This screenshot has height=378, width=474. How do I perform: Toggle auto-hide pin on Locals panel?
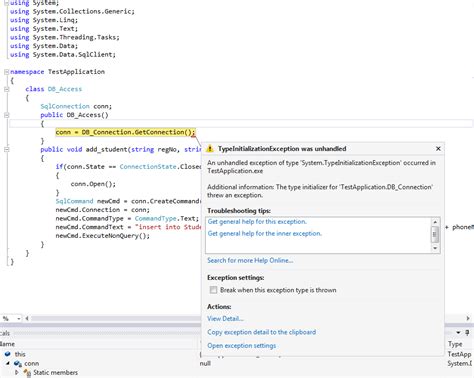(467, 333)
